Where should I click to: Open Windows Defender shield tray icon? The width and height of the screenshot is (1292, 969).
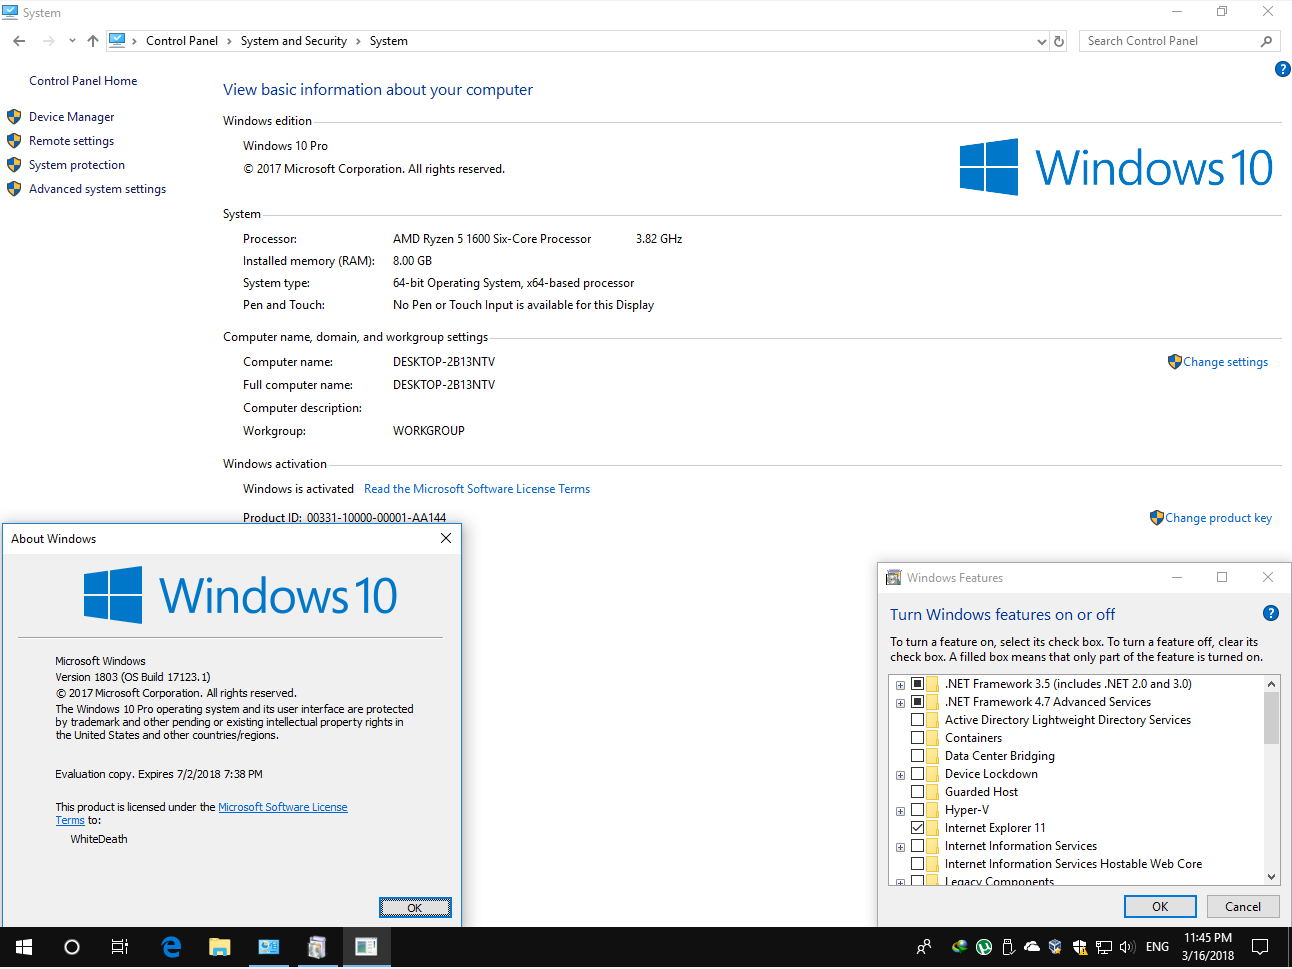tap(1080, 946)
